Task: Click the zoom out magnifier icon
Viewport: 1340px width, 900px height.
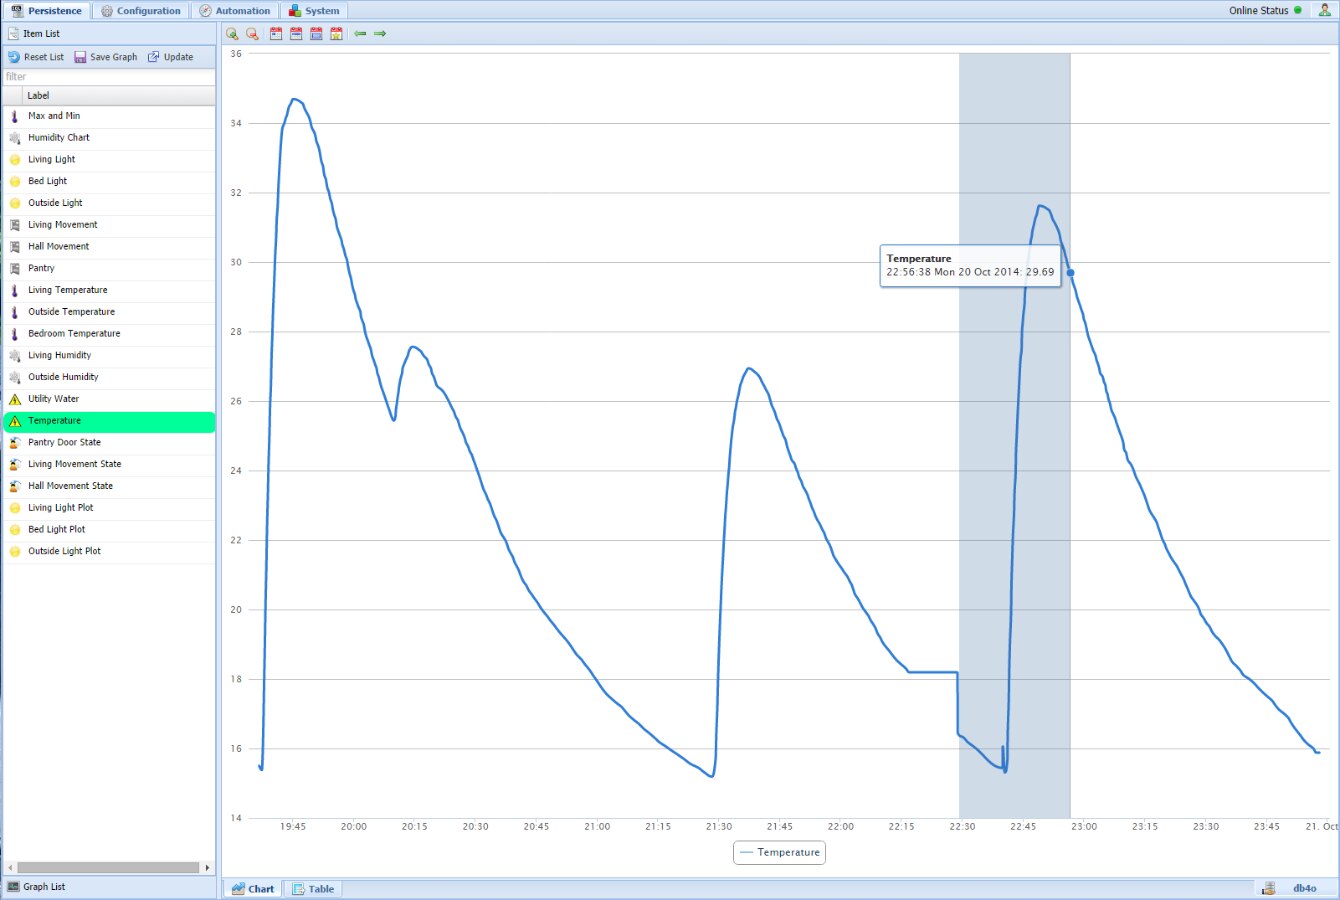Action: coord(252,33)
